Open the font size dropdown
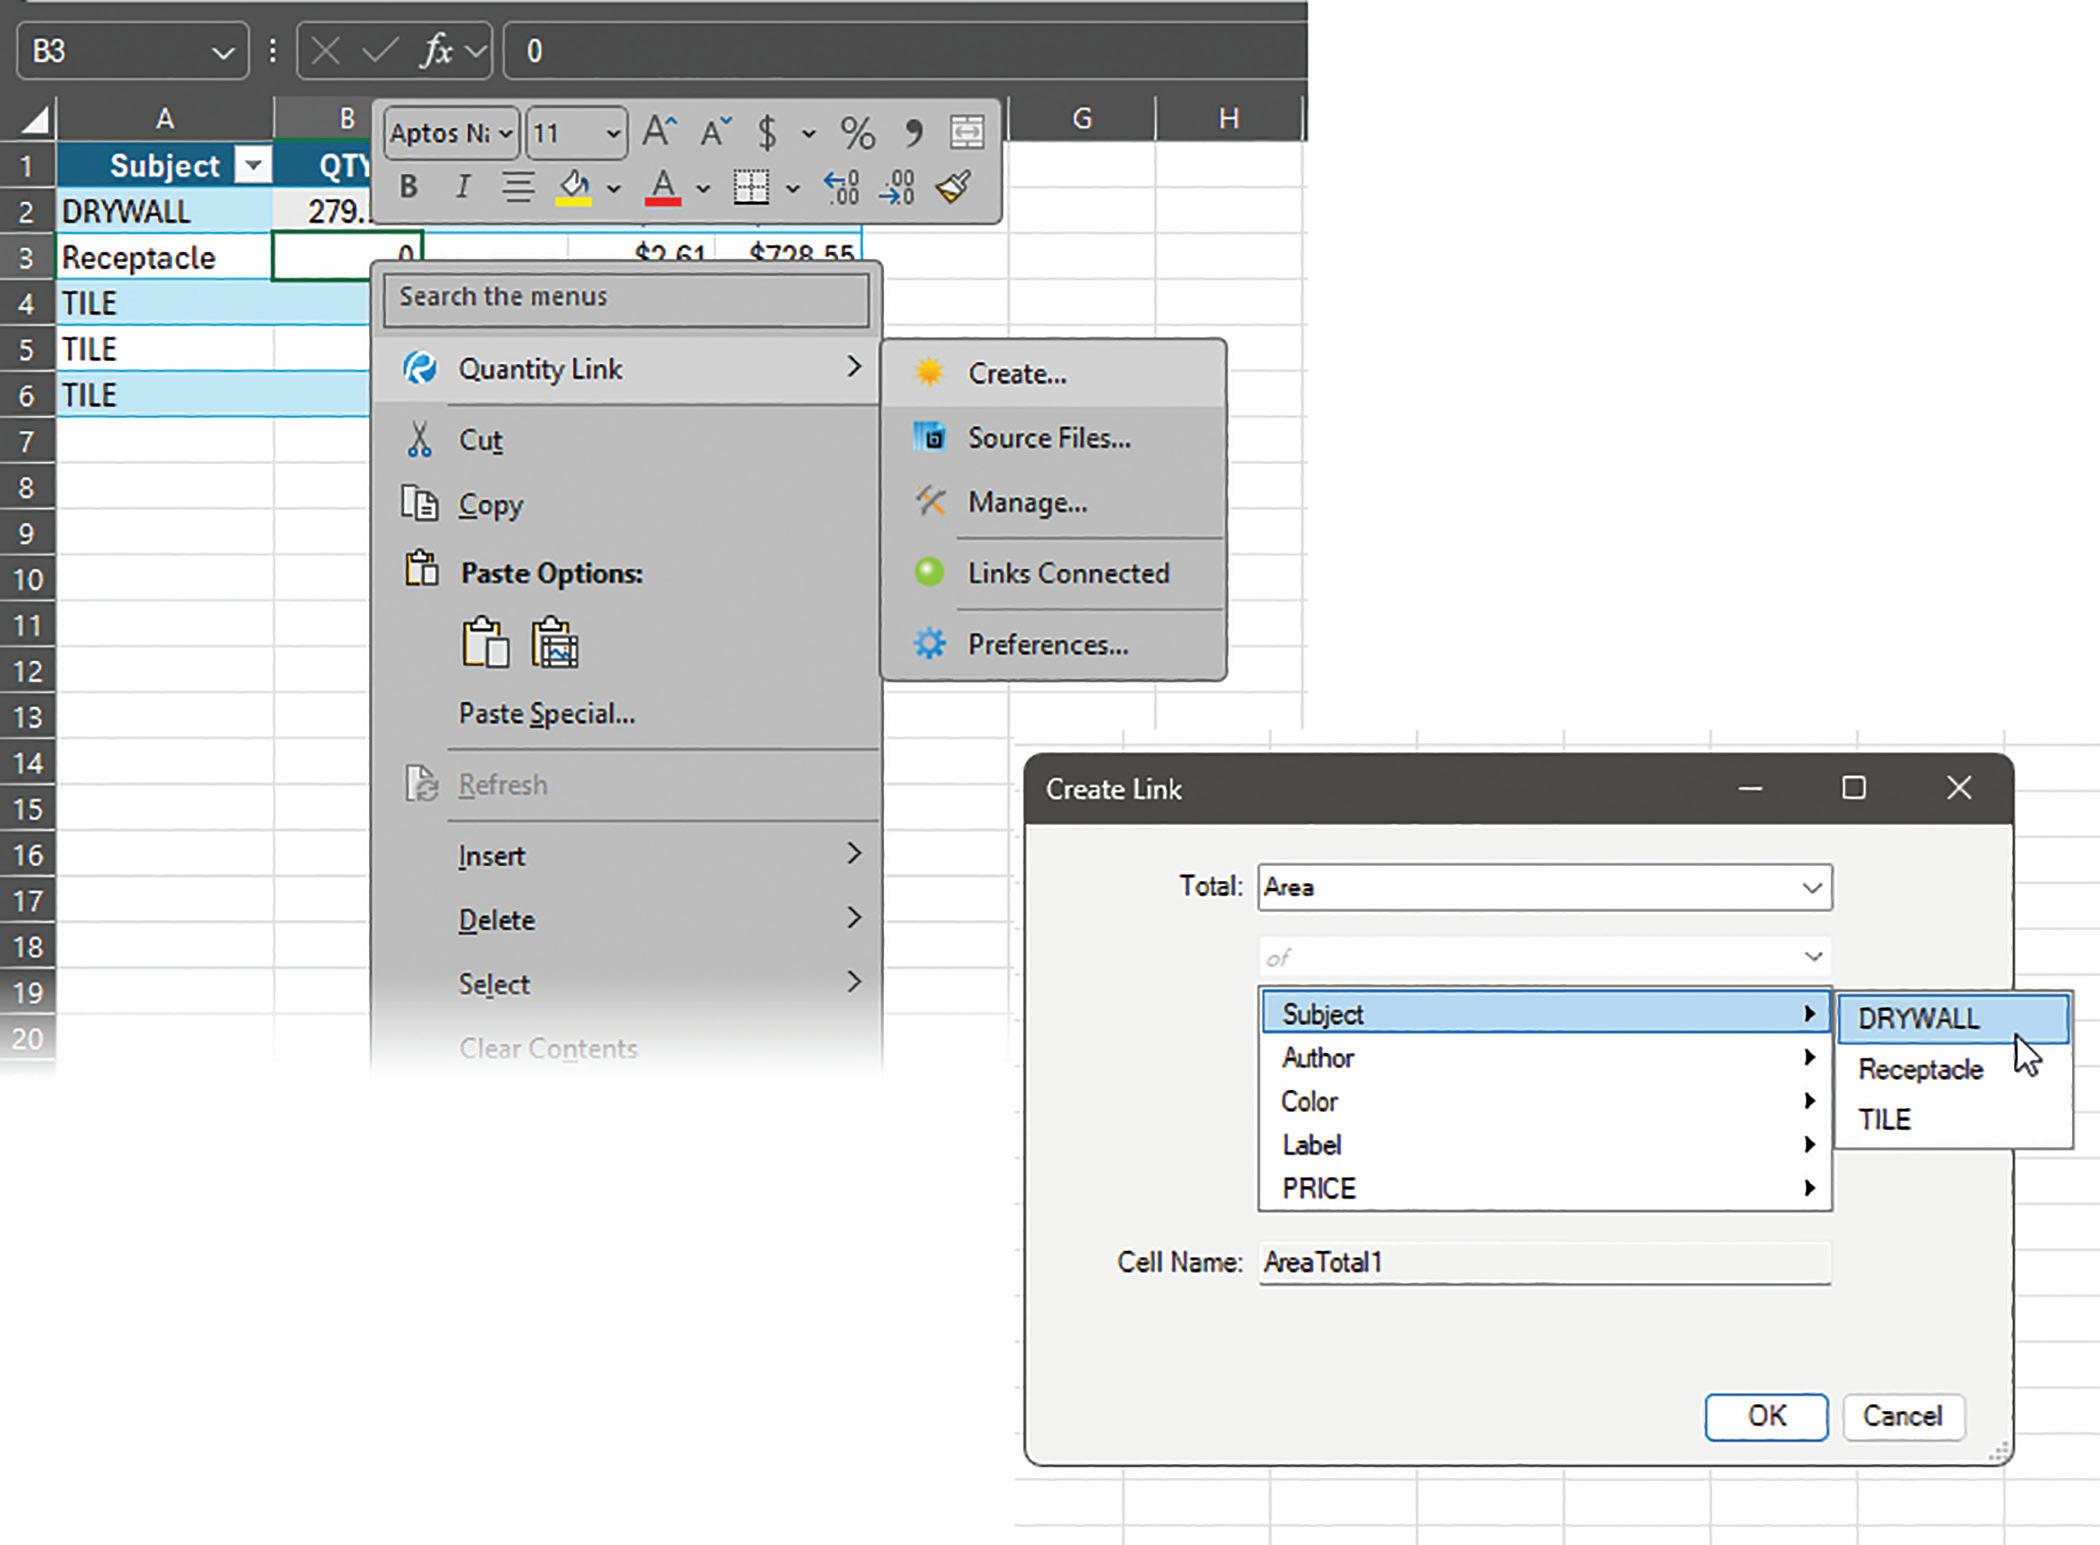The image size is (2100, 1545). pyautogui.click(x=613, y=133)
